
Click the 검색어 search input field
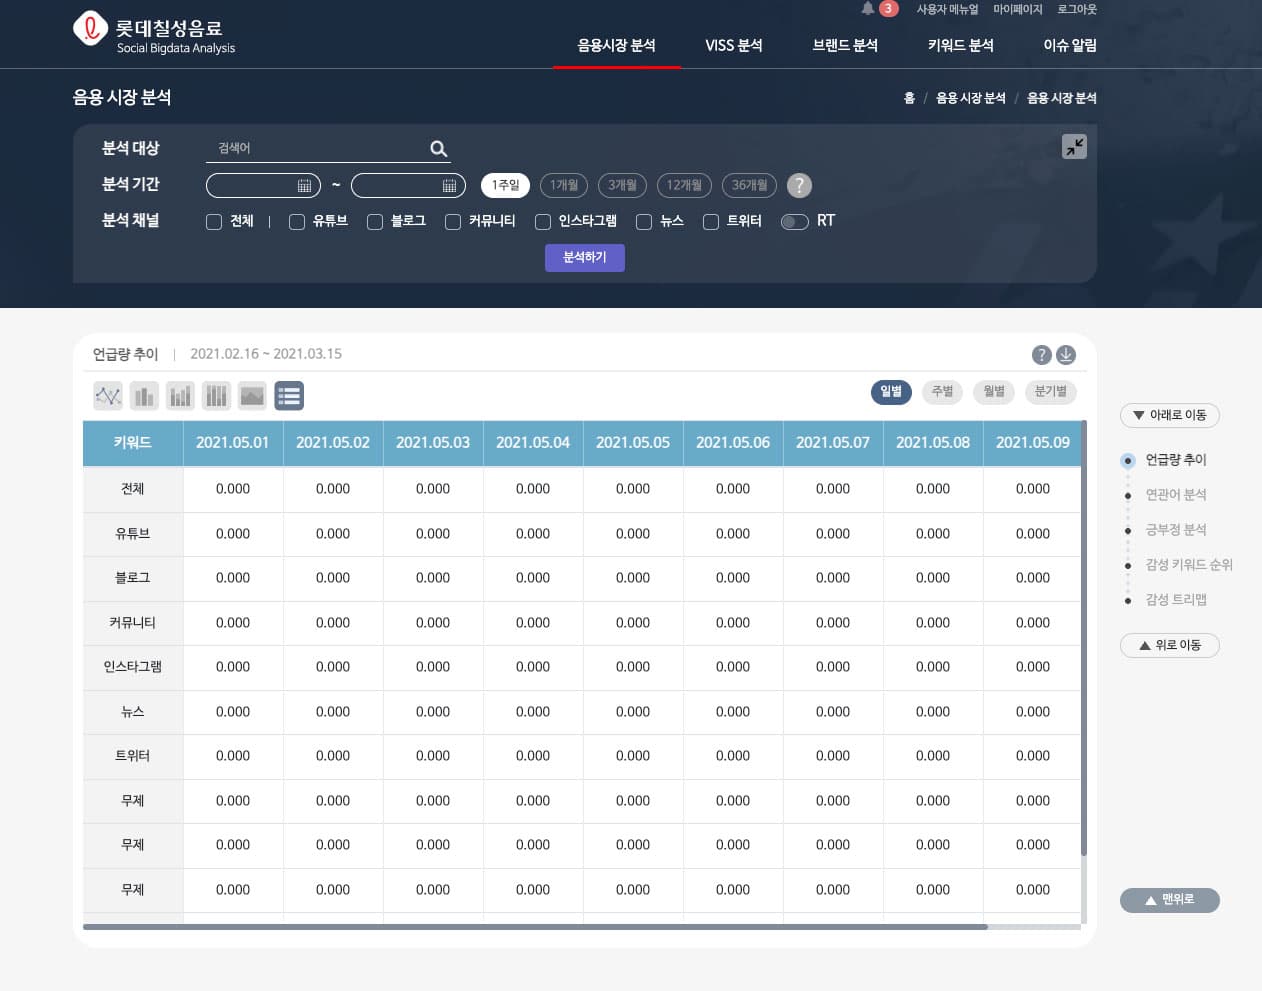tap(315, 148)
